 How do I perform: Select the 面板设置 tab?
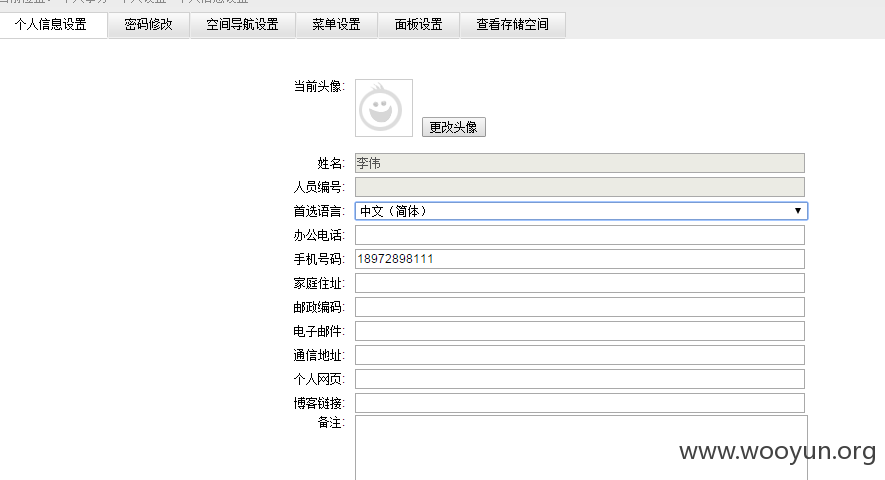[418, 25]
